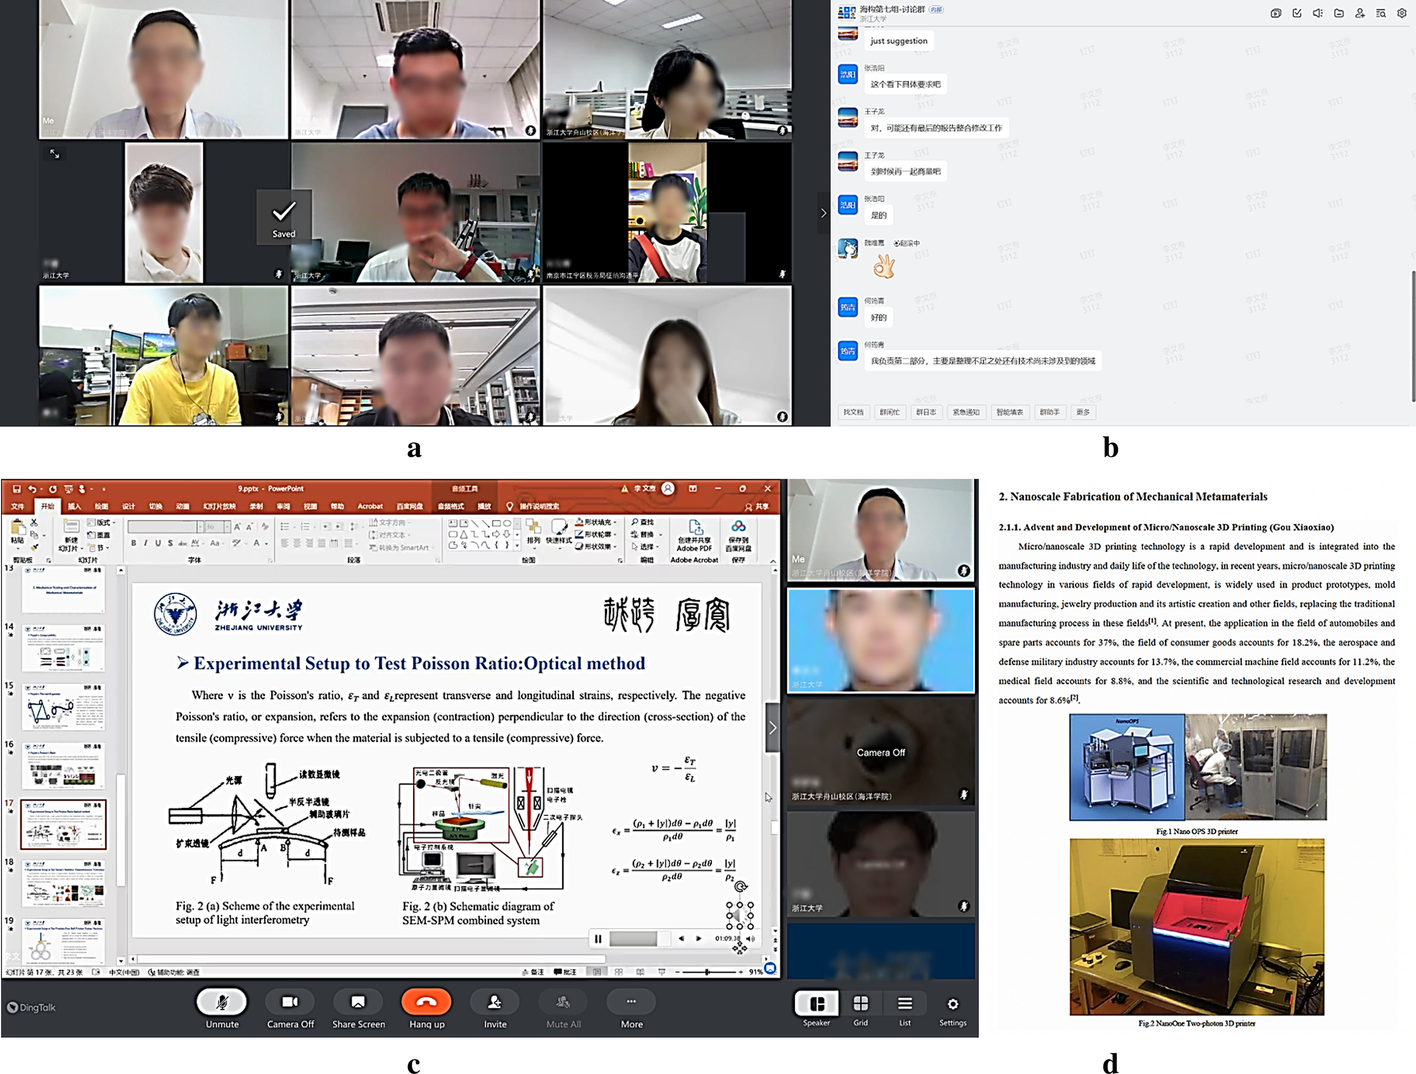Expand the meeting participant panel arrow
Screen dimensions: 1416x1074
pyautogui.click(x=772, y=728)
